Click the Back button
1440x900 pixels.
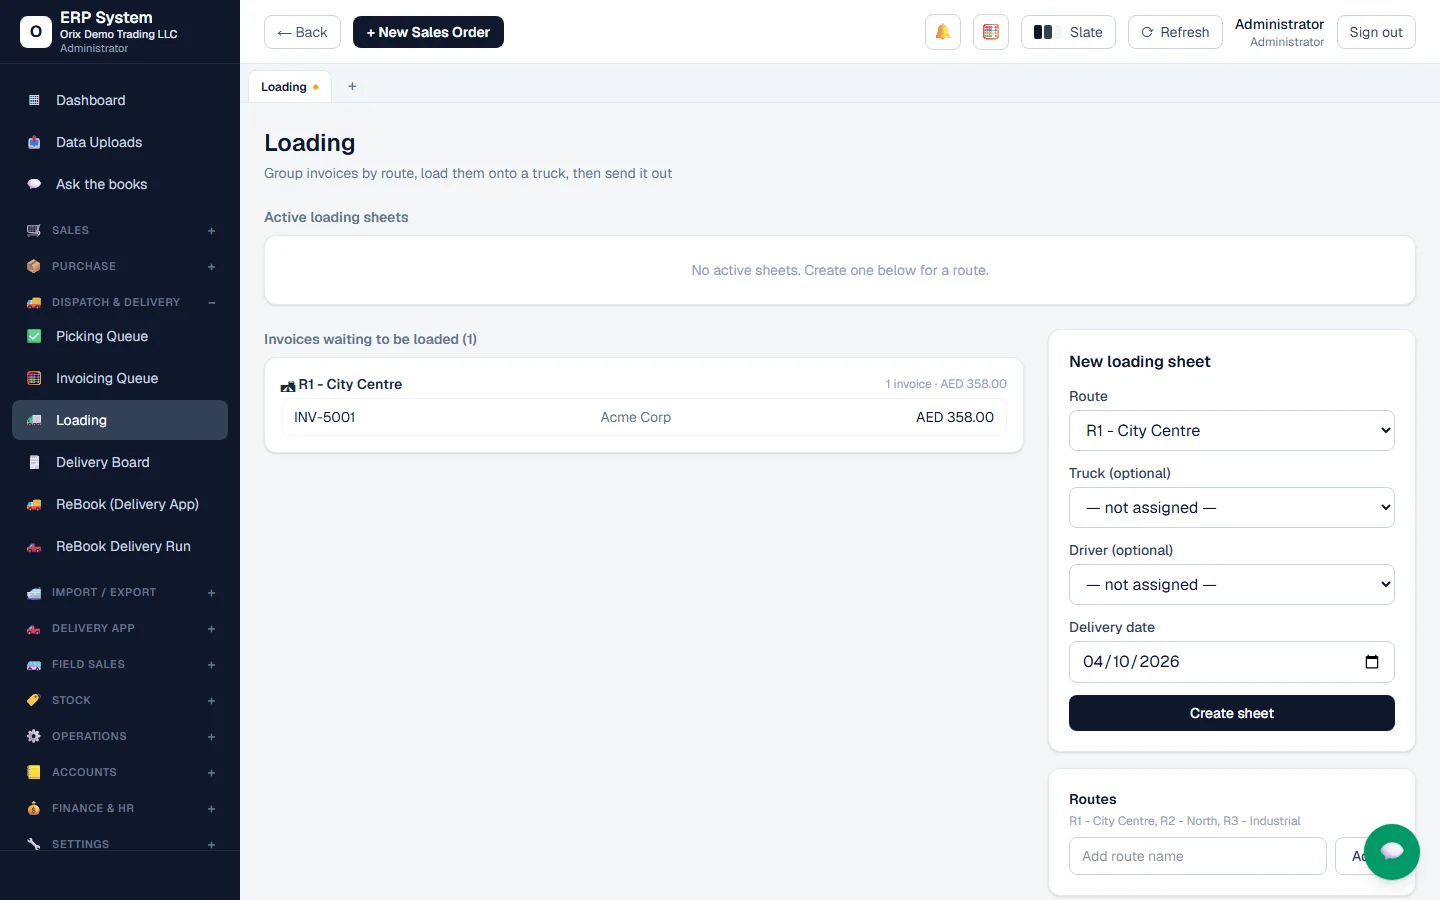pyautogui.click(x=302, y=32)
